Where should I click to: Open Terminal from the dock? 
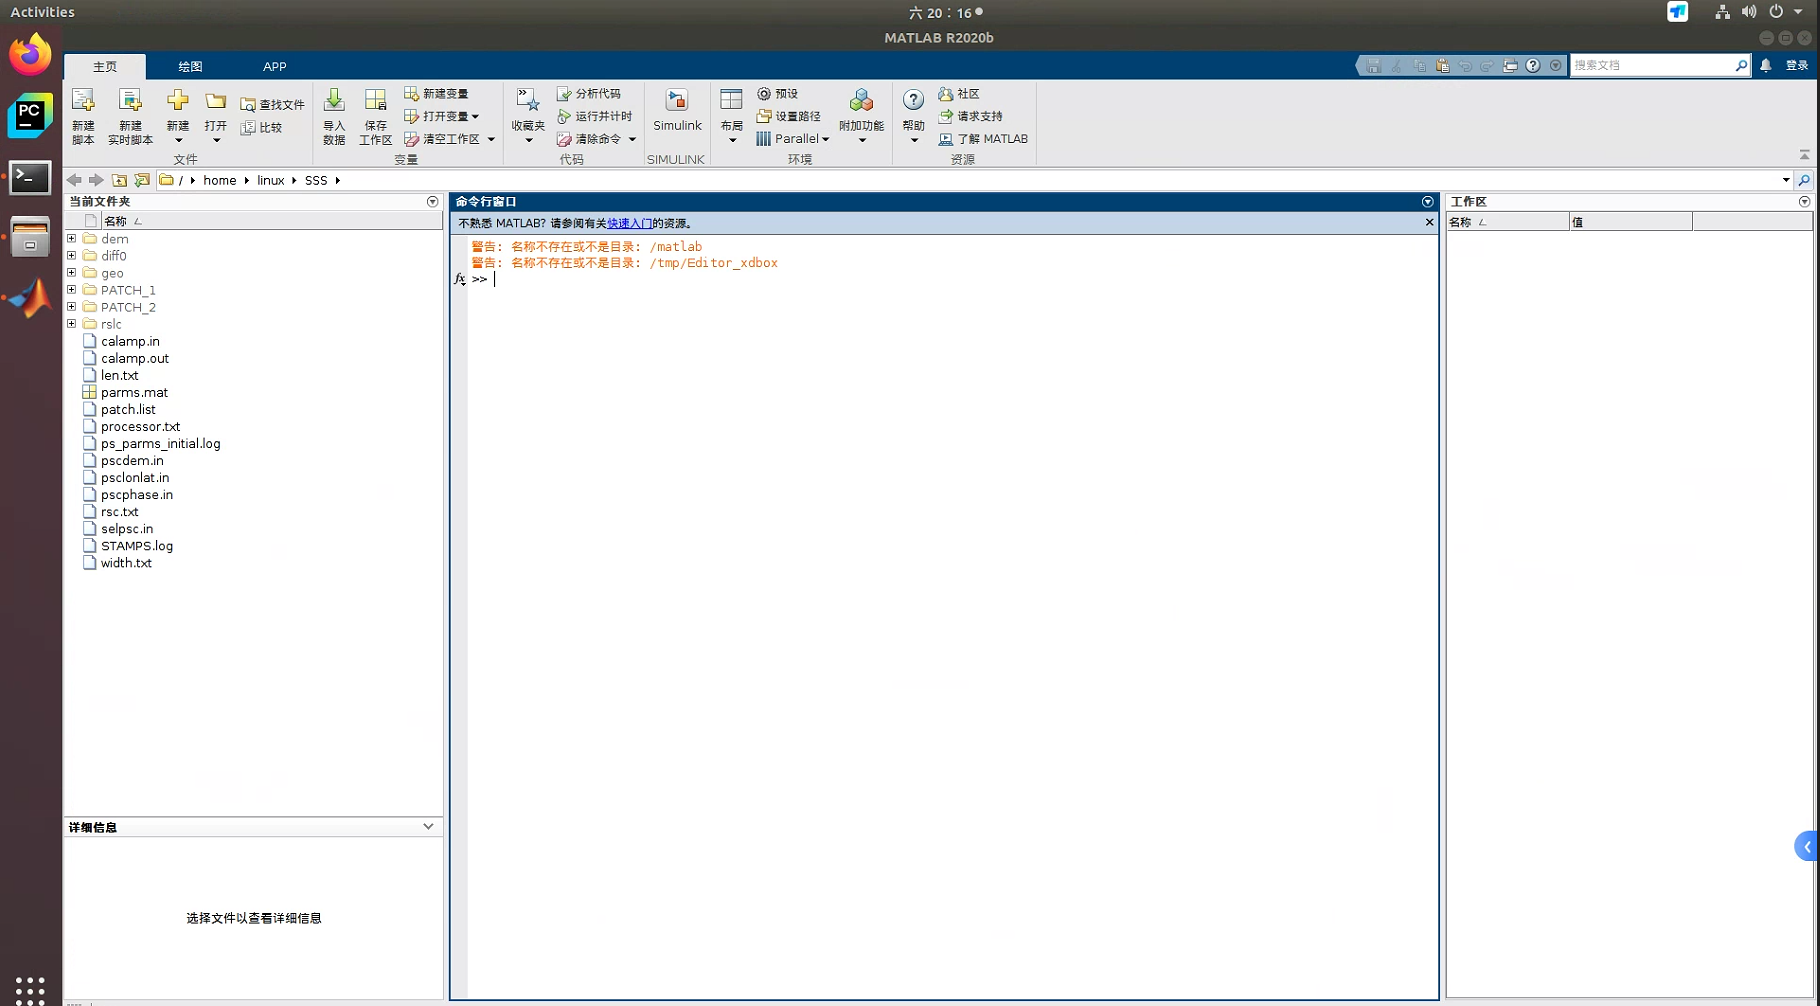[x=30, y=178]
